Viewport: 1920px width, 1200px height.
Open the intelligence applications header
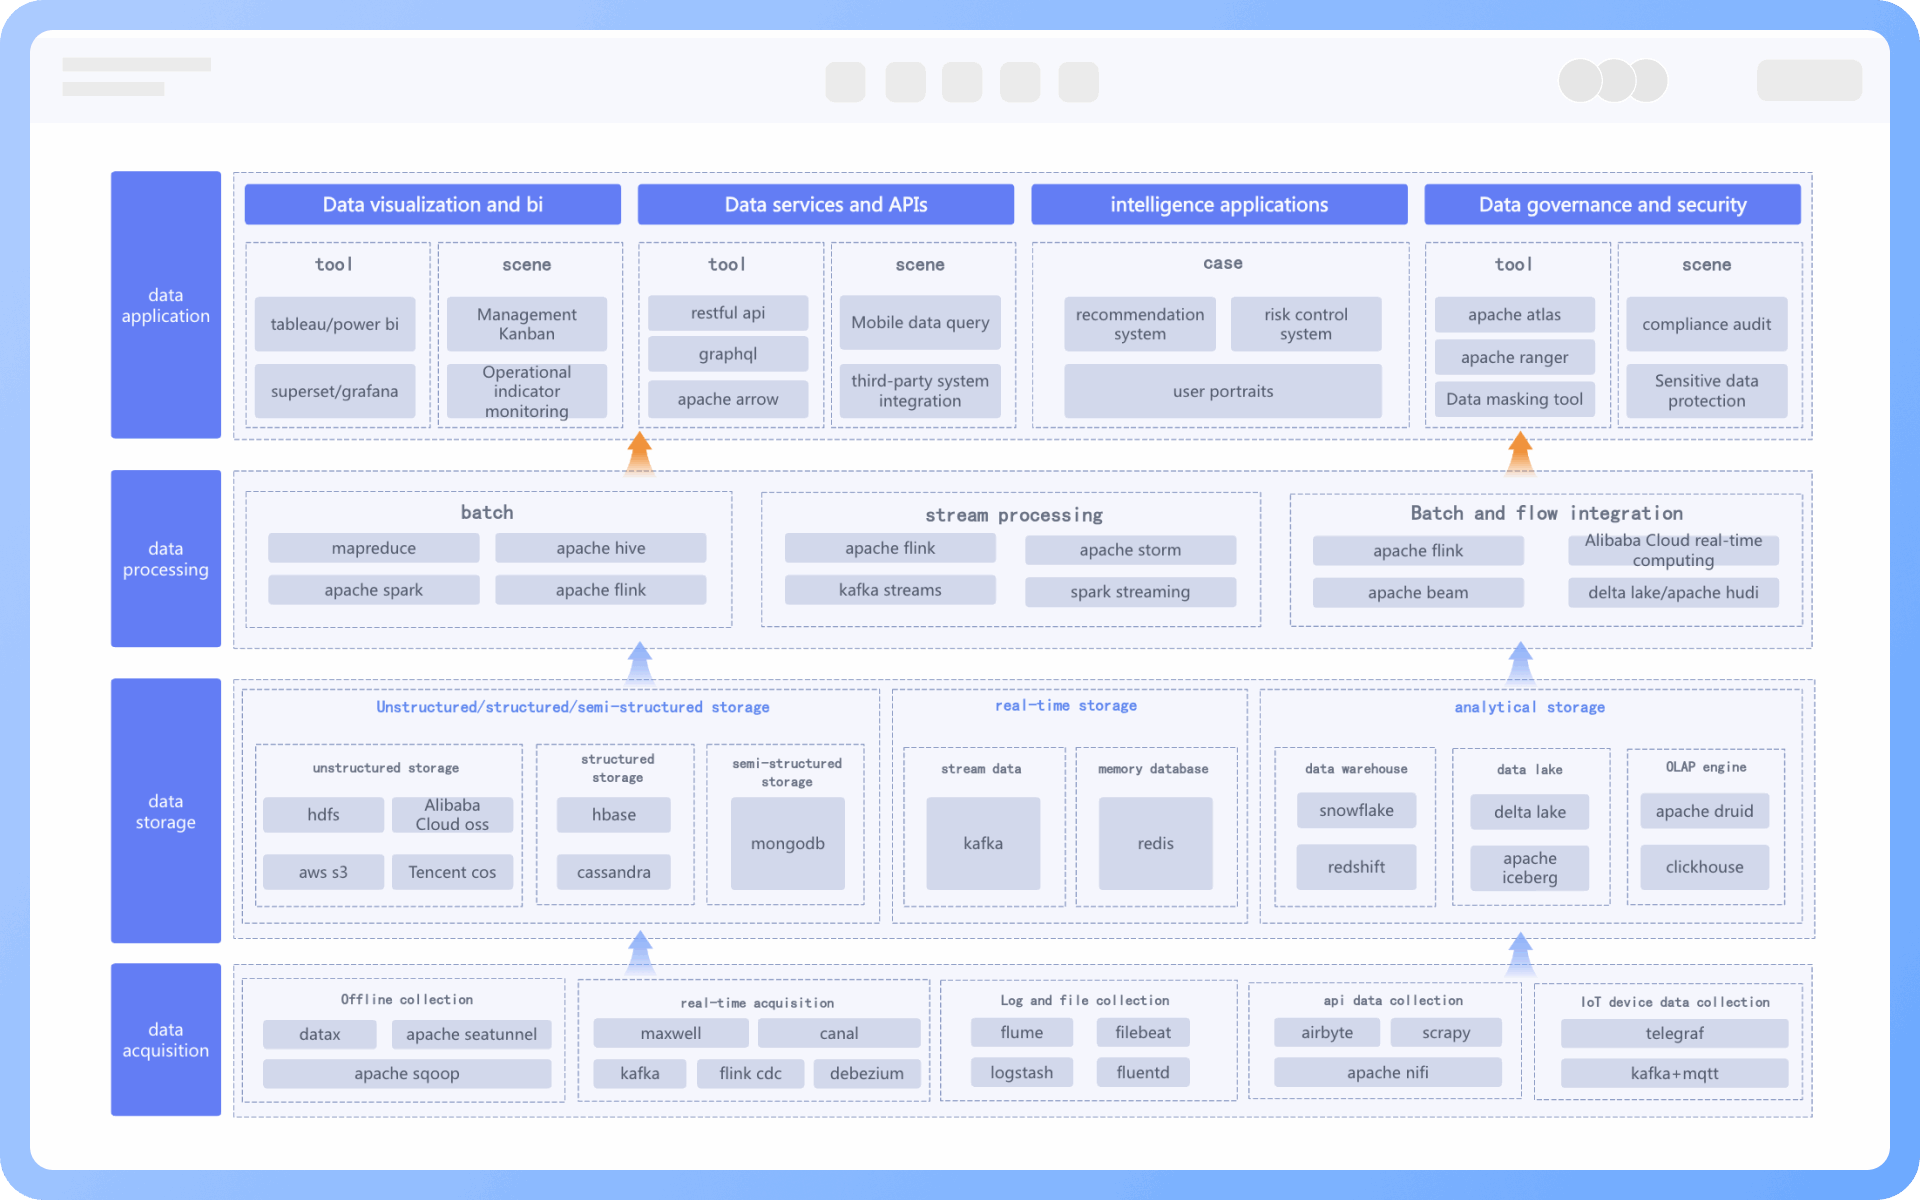[x=1219, y=204]
